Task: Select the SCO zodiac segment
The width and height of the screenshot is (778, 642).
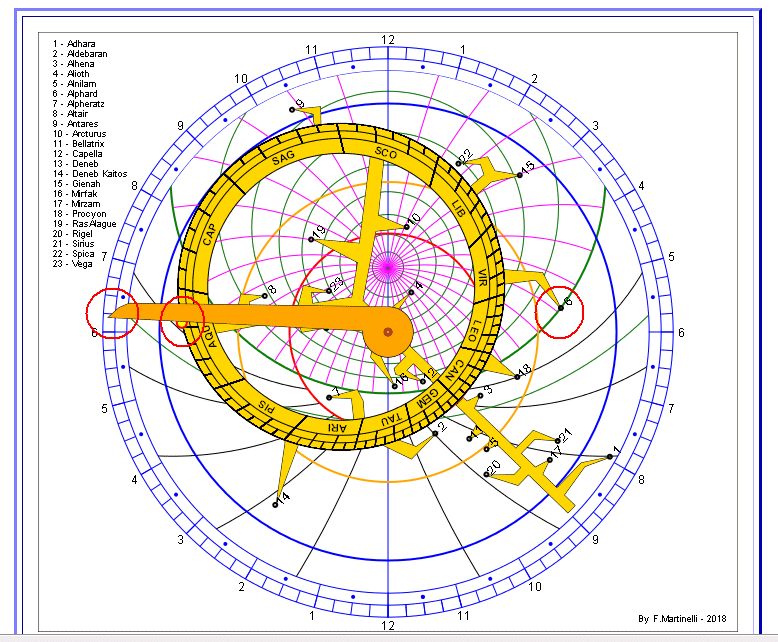Action: tap(386, 152)
